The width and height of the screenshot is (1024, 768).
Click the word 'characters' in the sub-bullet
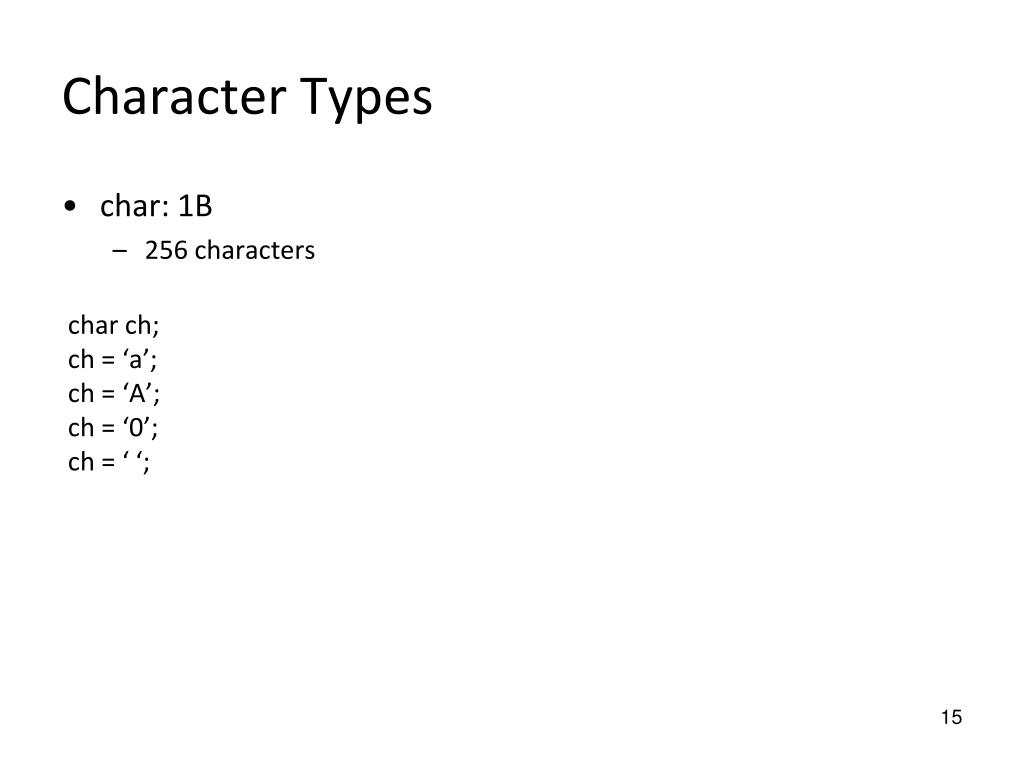click(x=255, y=250)
